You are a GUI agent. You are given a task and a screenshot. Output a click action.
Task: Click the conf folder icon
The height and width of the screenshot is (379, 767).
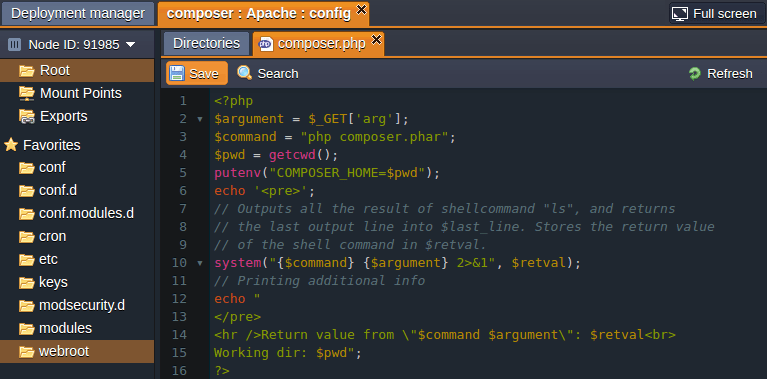click(x=27, y=168)
